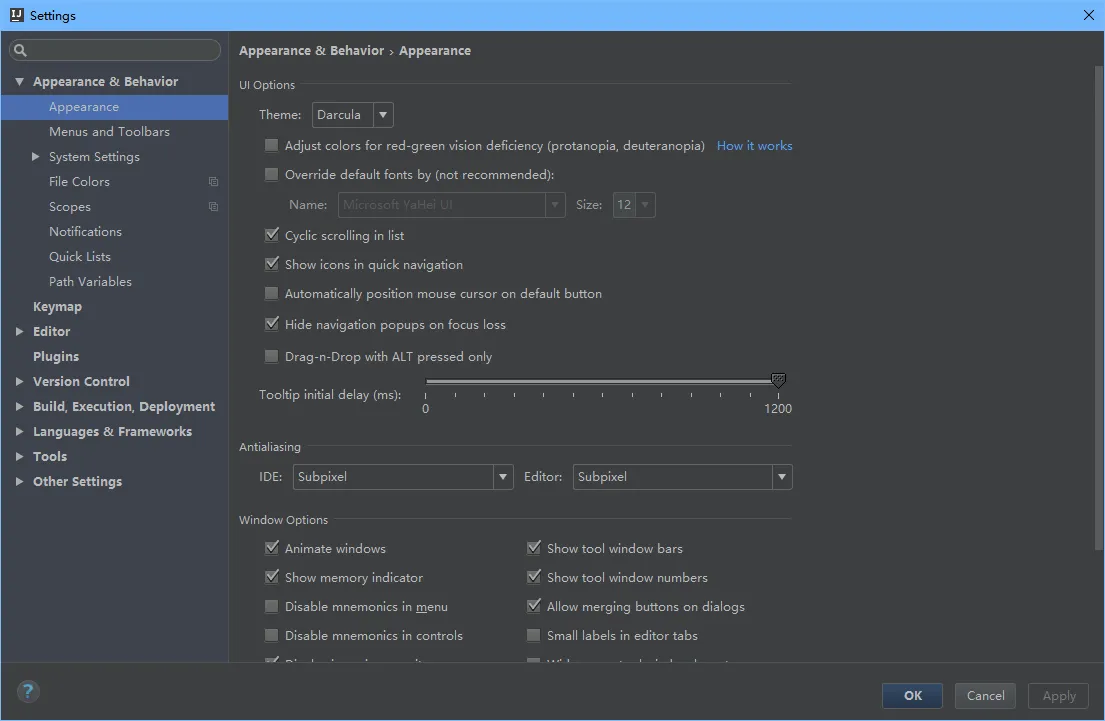Collapse the Appearance & Behavior section
The width and height of the screenshot is (1105, 721).
(x=19, y=82)
